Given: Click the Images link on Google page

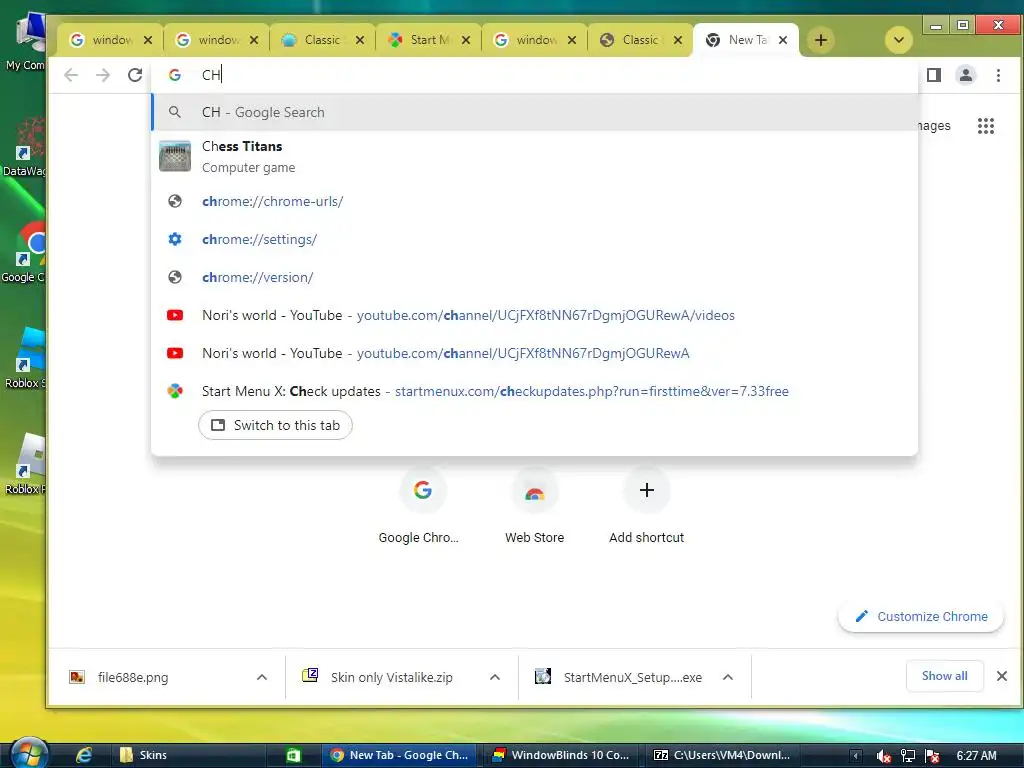Looking at the screenshot, I should (934, 125).
